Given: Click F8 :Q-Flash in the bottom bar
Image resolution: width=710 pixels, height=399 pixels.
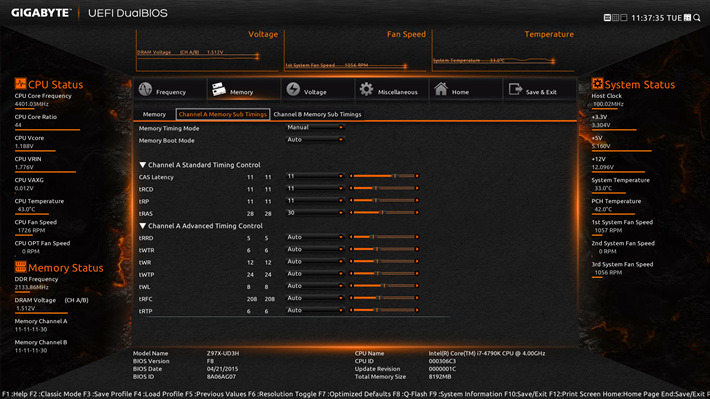Looking at the screenshot, I should point(410,394).
